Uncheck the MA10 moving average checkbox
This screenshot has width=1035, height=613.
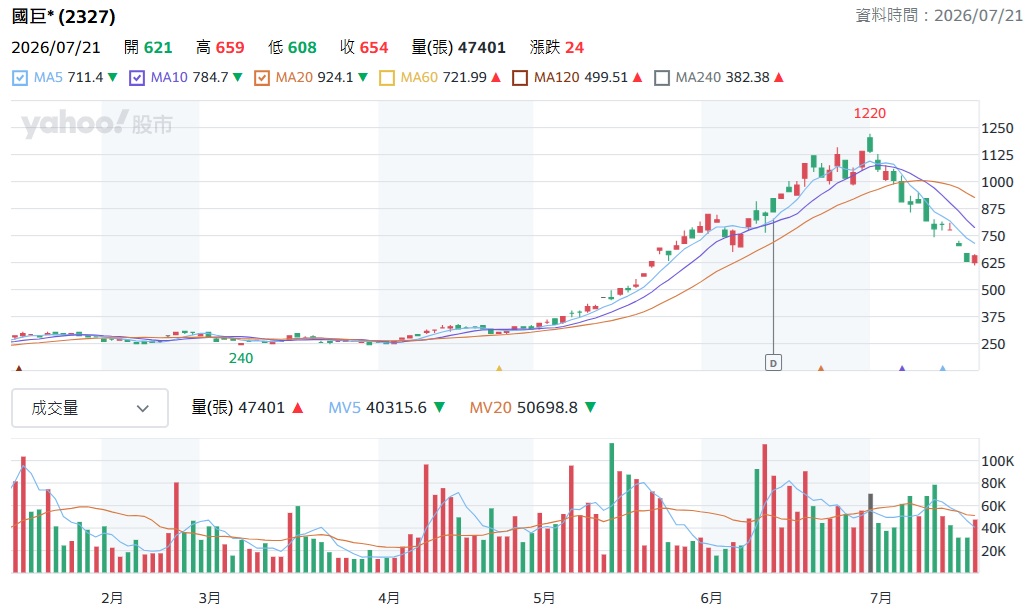[137, 78]
